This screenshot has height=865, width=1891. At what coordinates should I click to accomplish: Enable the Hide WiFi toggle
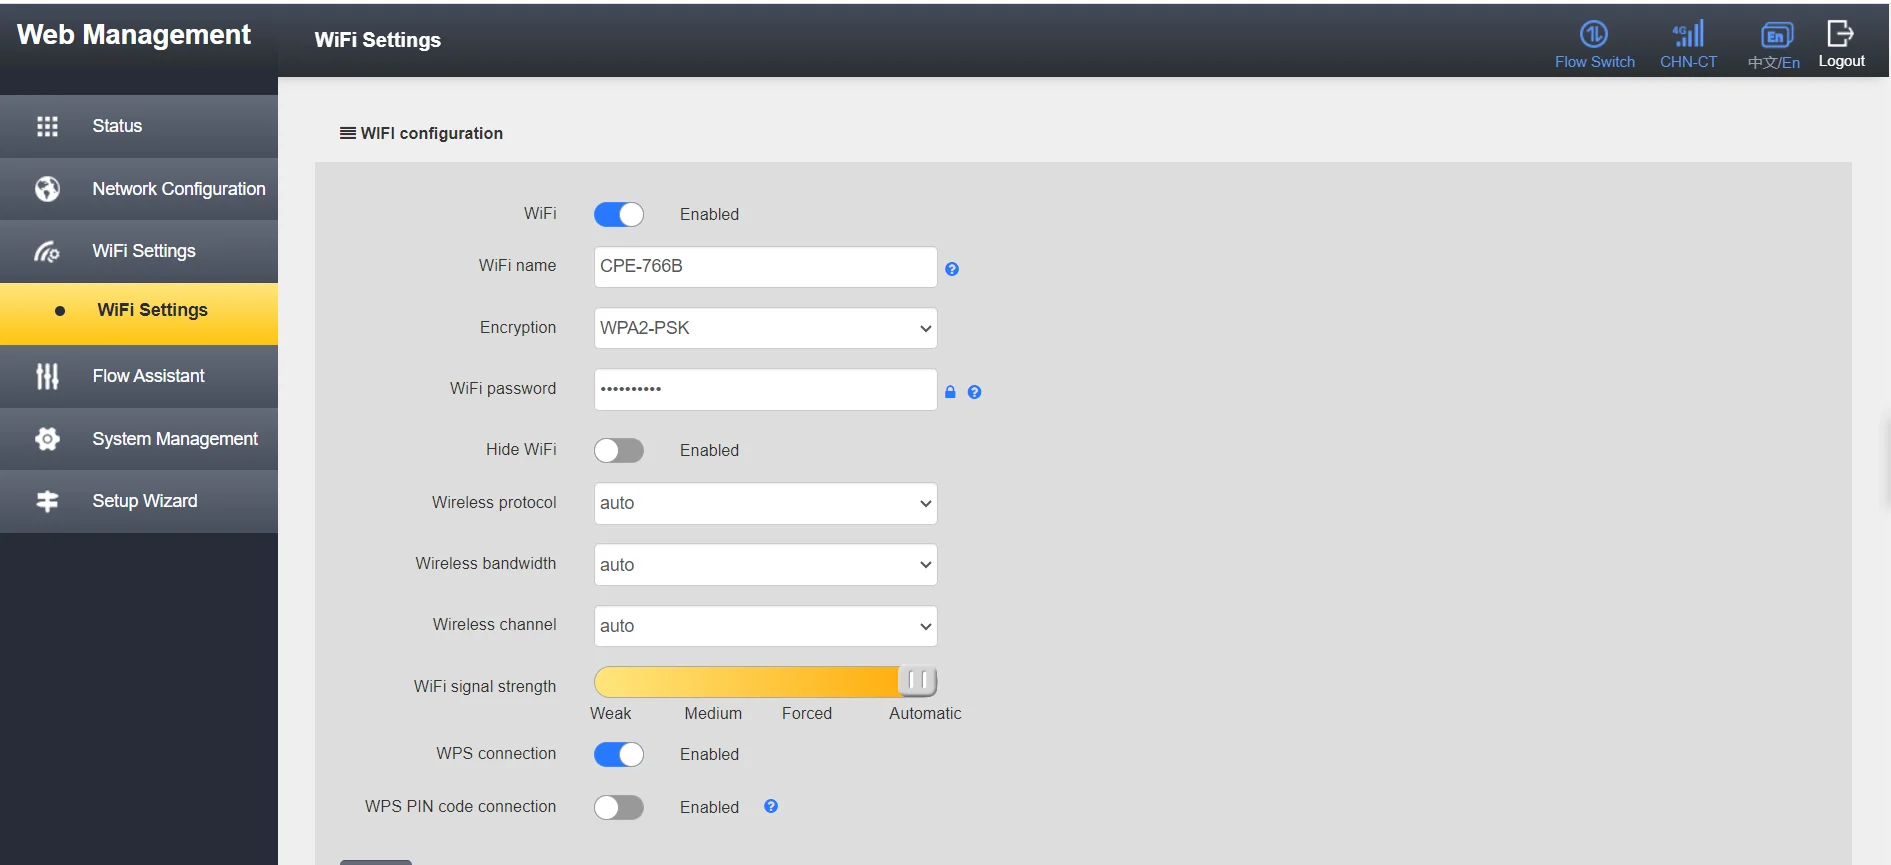(x=618, y=451)
